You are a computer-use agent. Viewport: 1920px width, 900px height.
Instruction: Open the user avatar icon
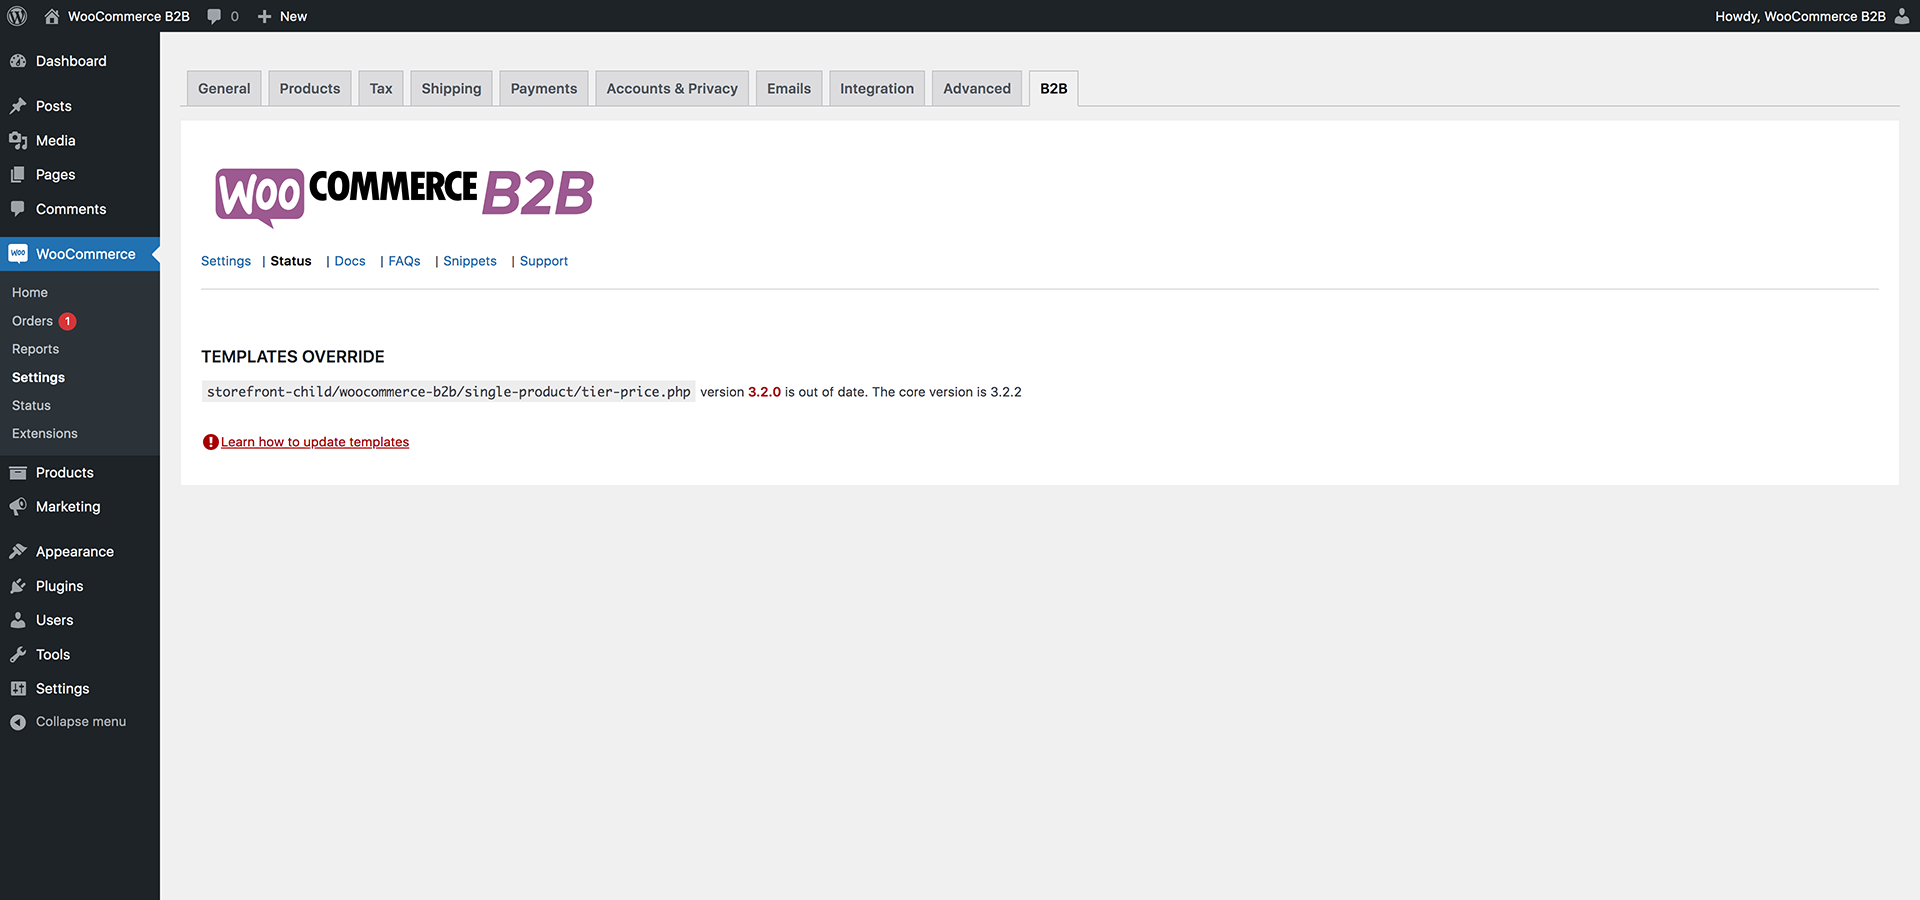[1902, 16]
